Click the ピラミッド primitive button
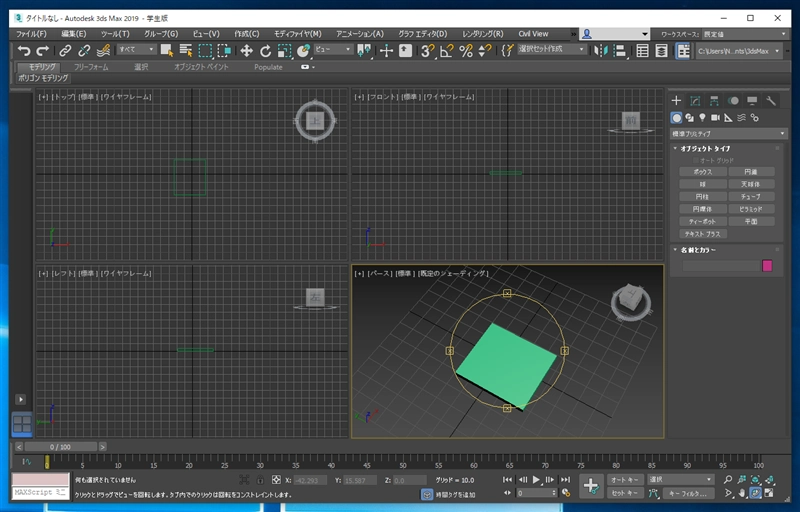Screen dimensions: 800x512 pyautogui.click(x=751, y=209)
